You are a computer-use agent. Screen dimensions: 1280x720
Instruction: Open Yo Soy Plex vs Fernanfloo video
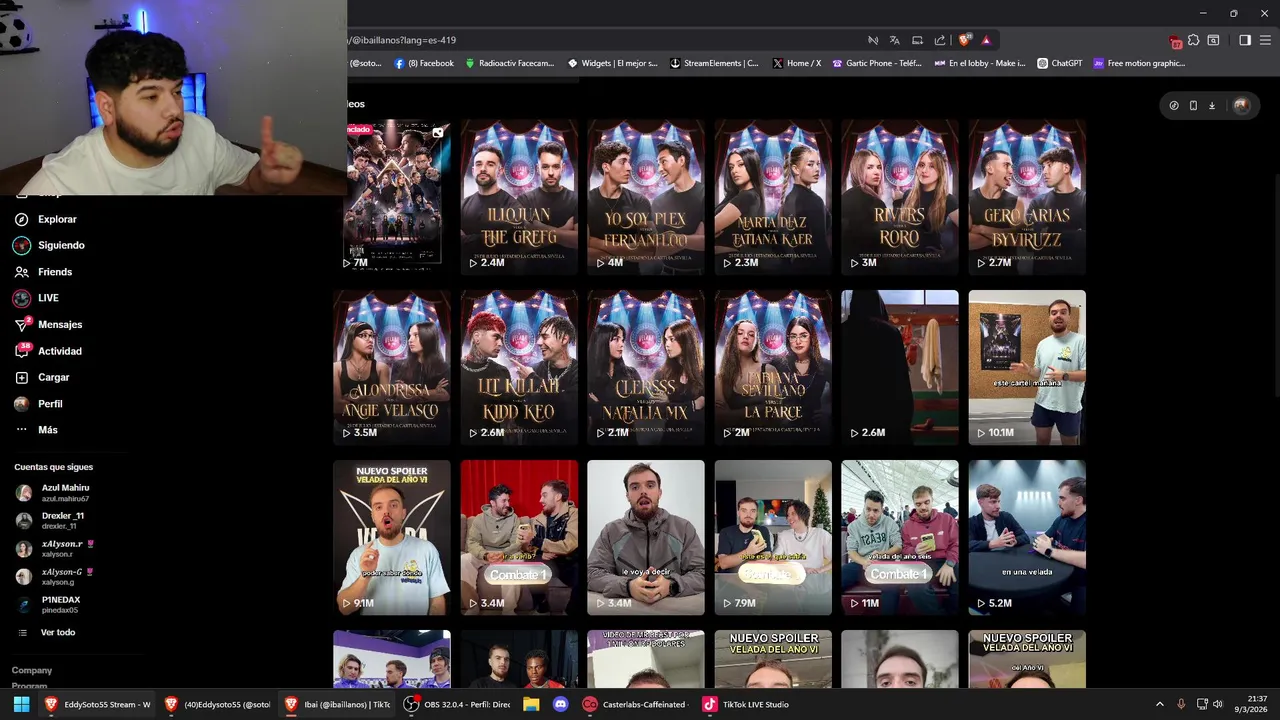(646, 197)
